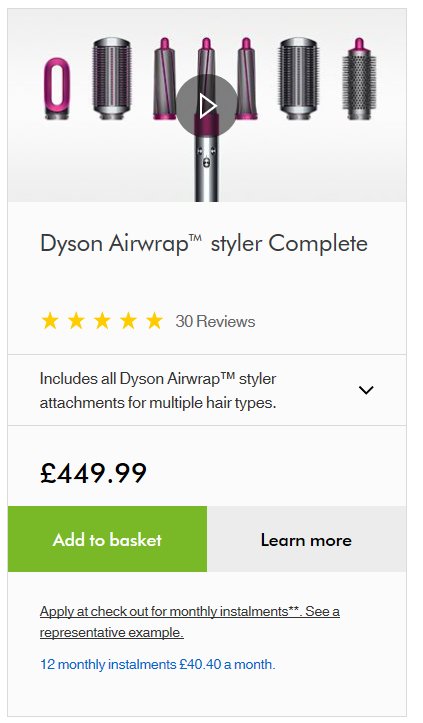Select the round volumising brush attachment

coord(359,80)
